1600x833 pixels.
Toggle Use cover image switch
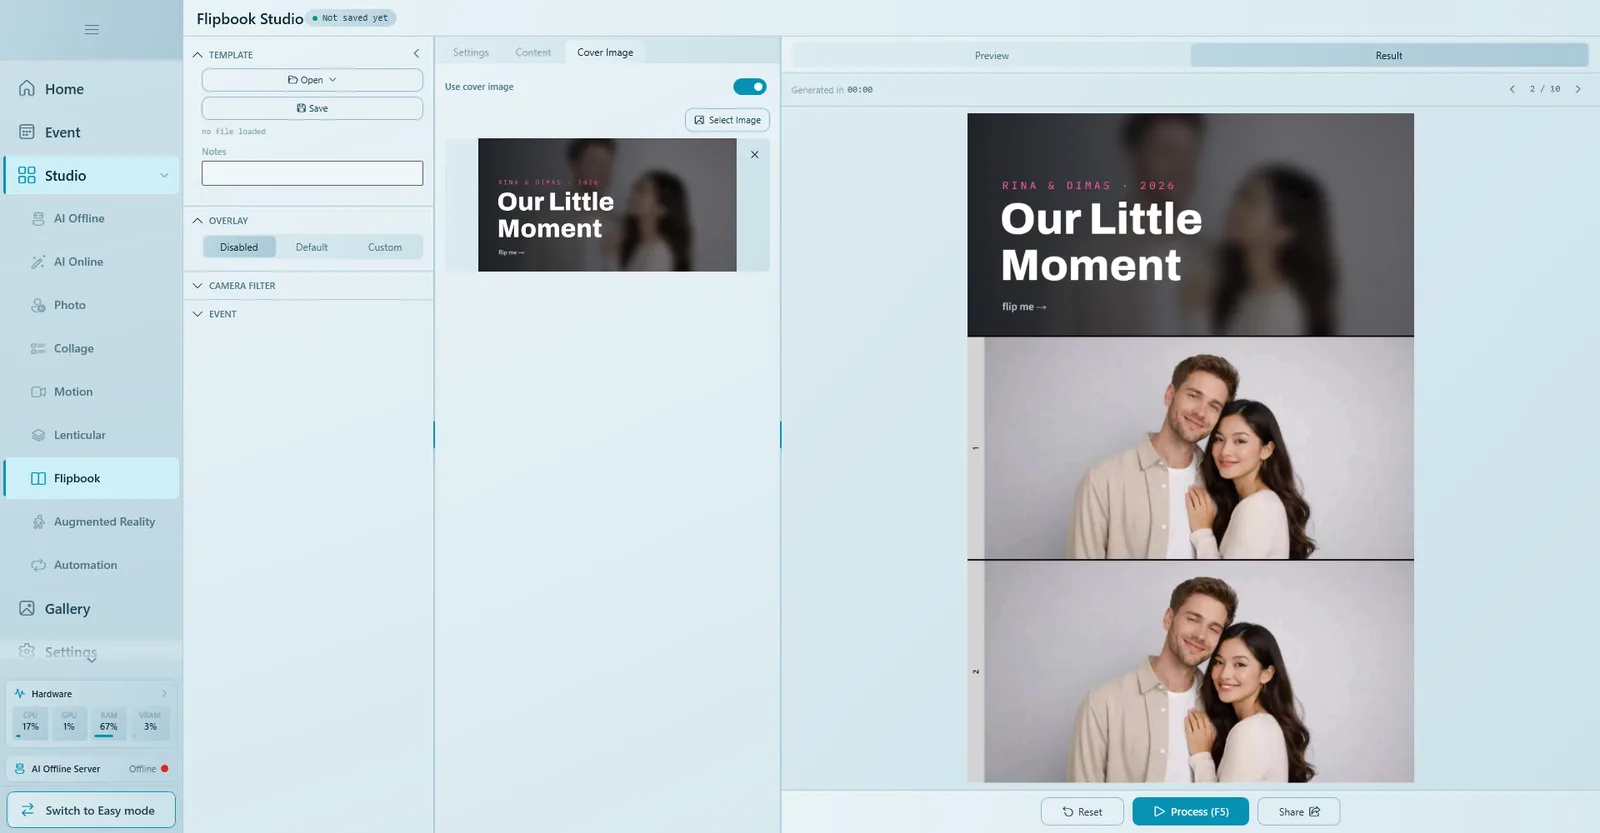coord(749,87)
